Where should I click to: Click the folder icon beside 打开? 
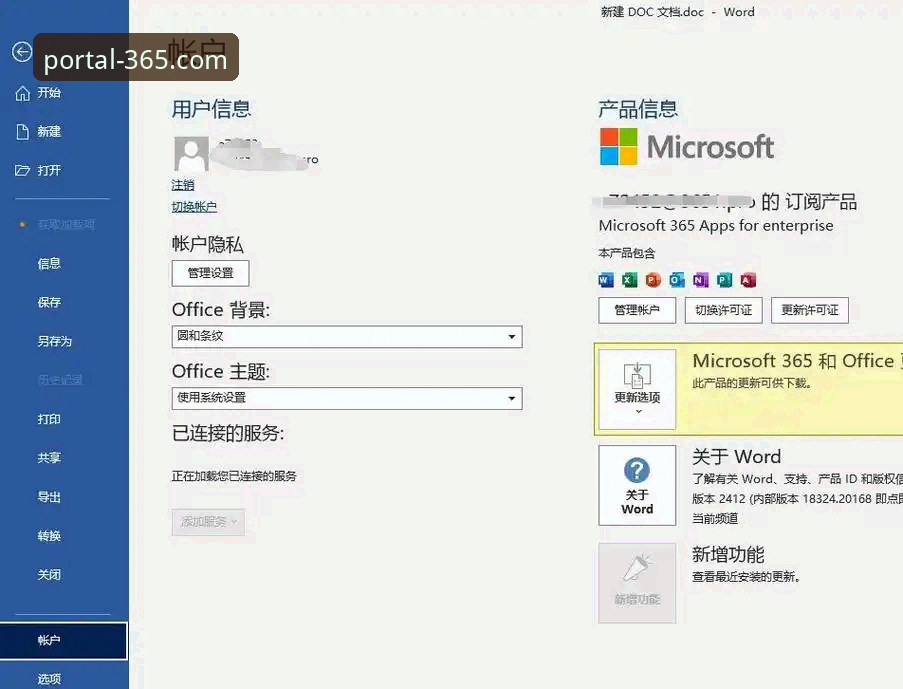tap(22, 171)
